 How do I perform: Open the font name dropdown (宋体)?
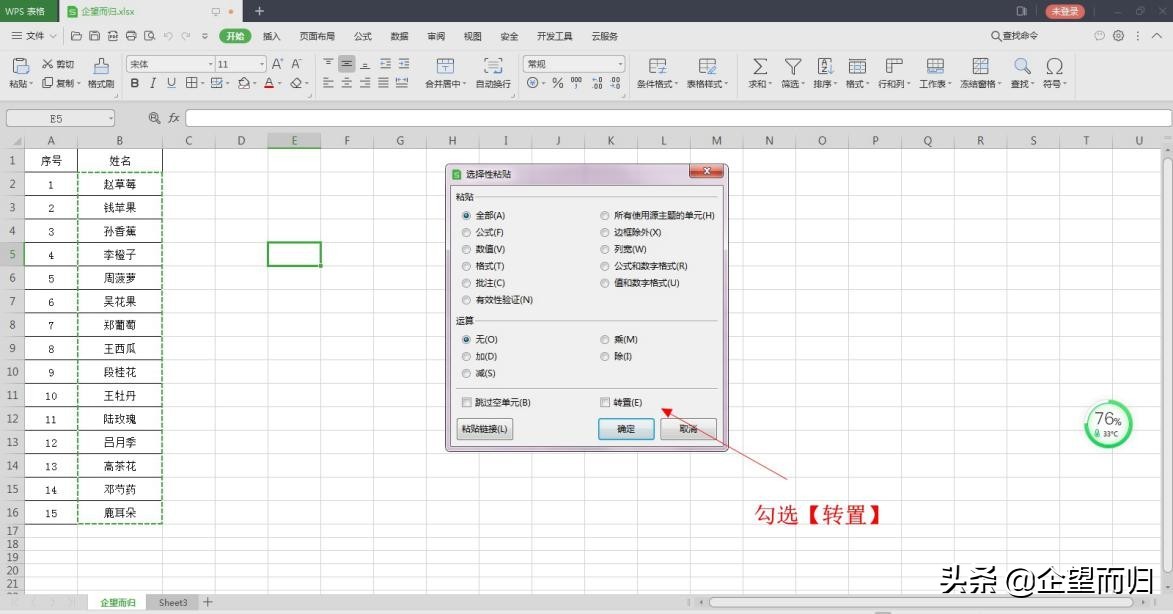point(210,64)
